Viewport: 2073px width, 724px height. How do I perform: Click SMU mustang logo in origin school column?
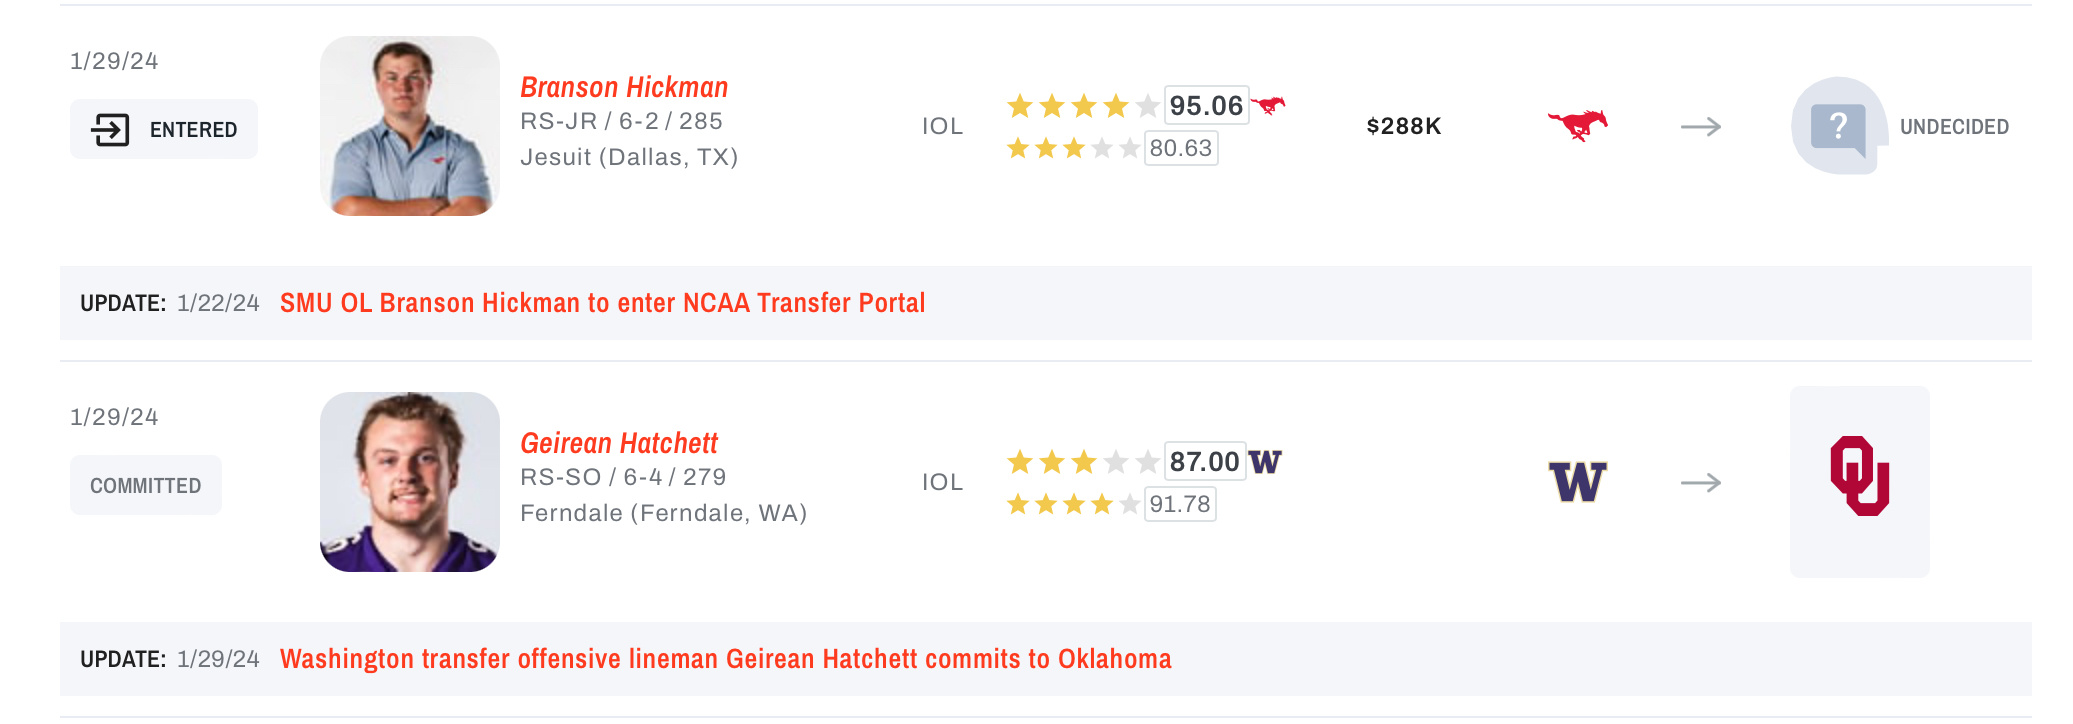coord(1577,125)
